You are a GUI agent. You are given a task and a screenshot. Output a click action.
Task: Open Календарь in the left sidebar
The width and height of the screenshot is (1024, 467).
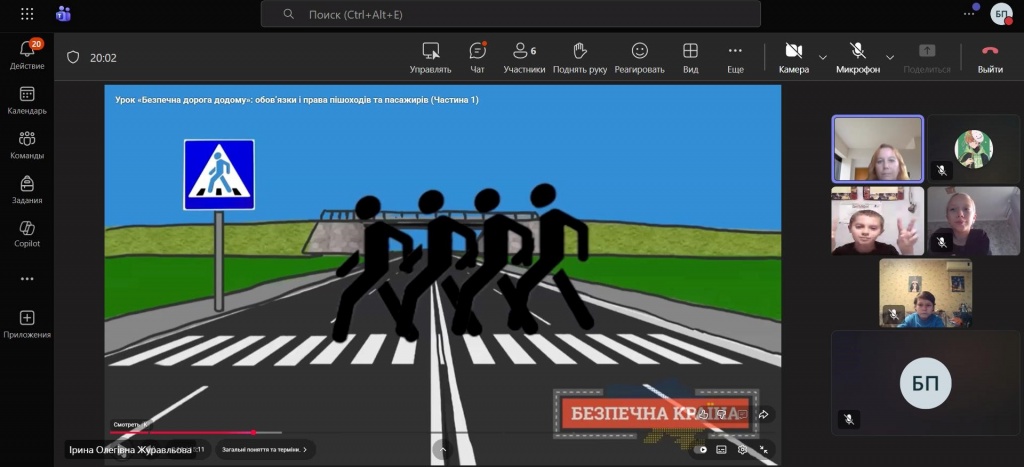(27, 100)
